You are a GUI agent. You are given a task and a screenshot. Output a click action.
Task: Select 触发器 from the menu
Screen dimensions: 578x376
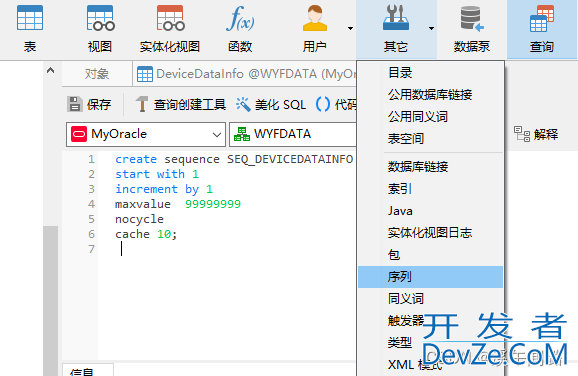[431, 321]
